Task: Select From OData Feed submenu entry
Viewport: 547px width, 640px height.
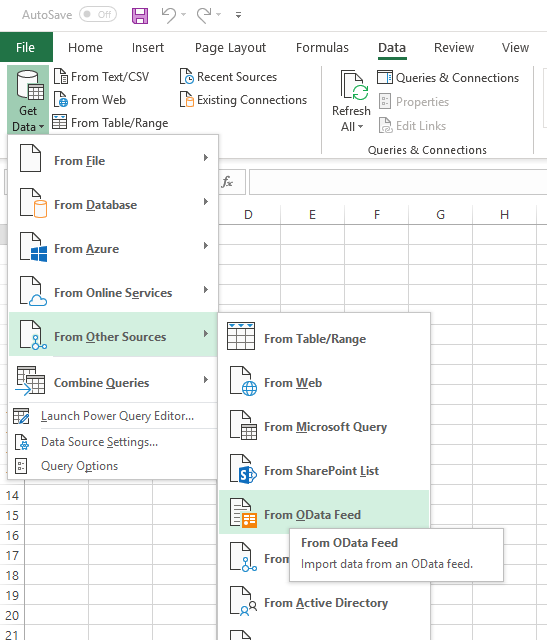Action: click(x=325, y=512)
